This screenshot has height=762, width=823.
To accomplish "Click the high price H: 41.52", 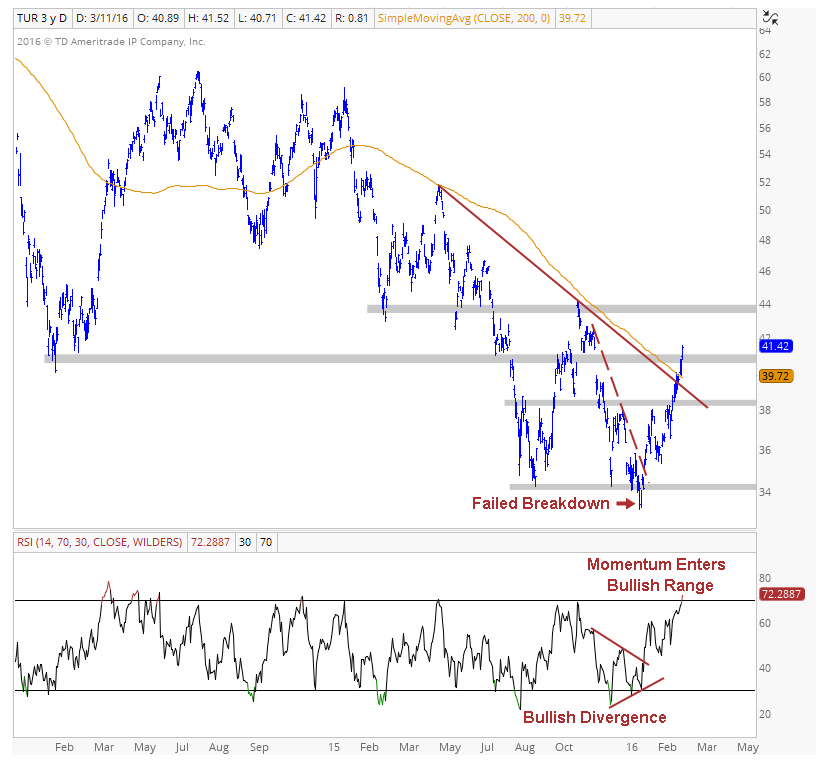I will [x=208, y=18].
